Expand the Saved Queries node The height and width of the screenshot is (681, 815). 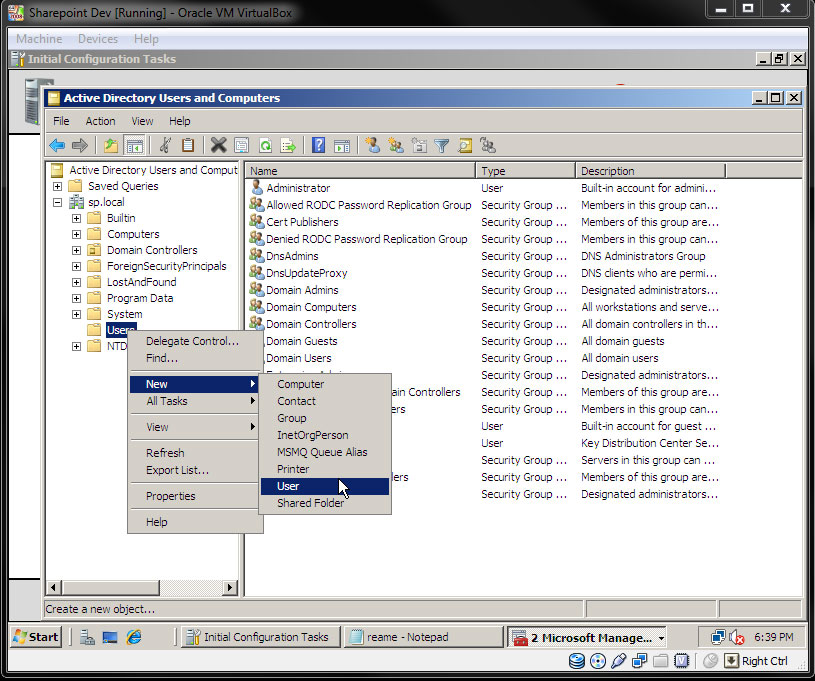click(58, 186)
